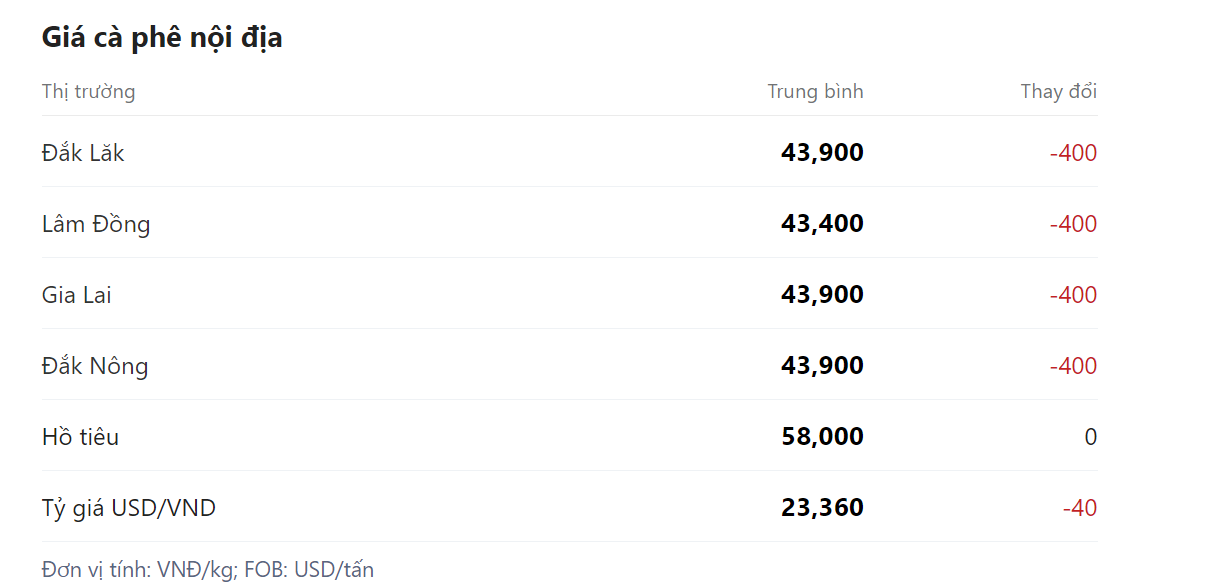Click Lâm Đồng average price 43,400

(x=822, y=224)
